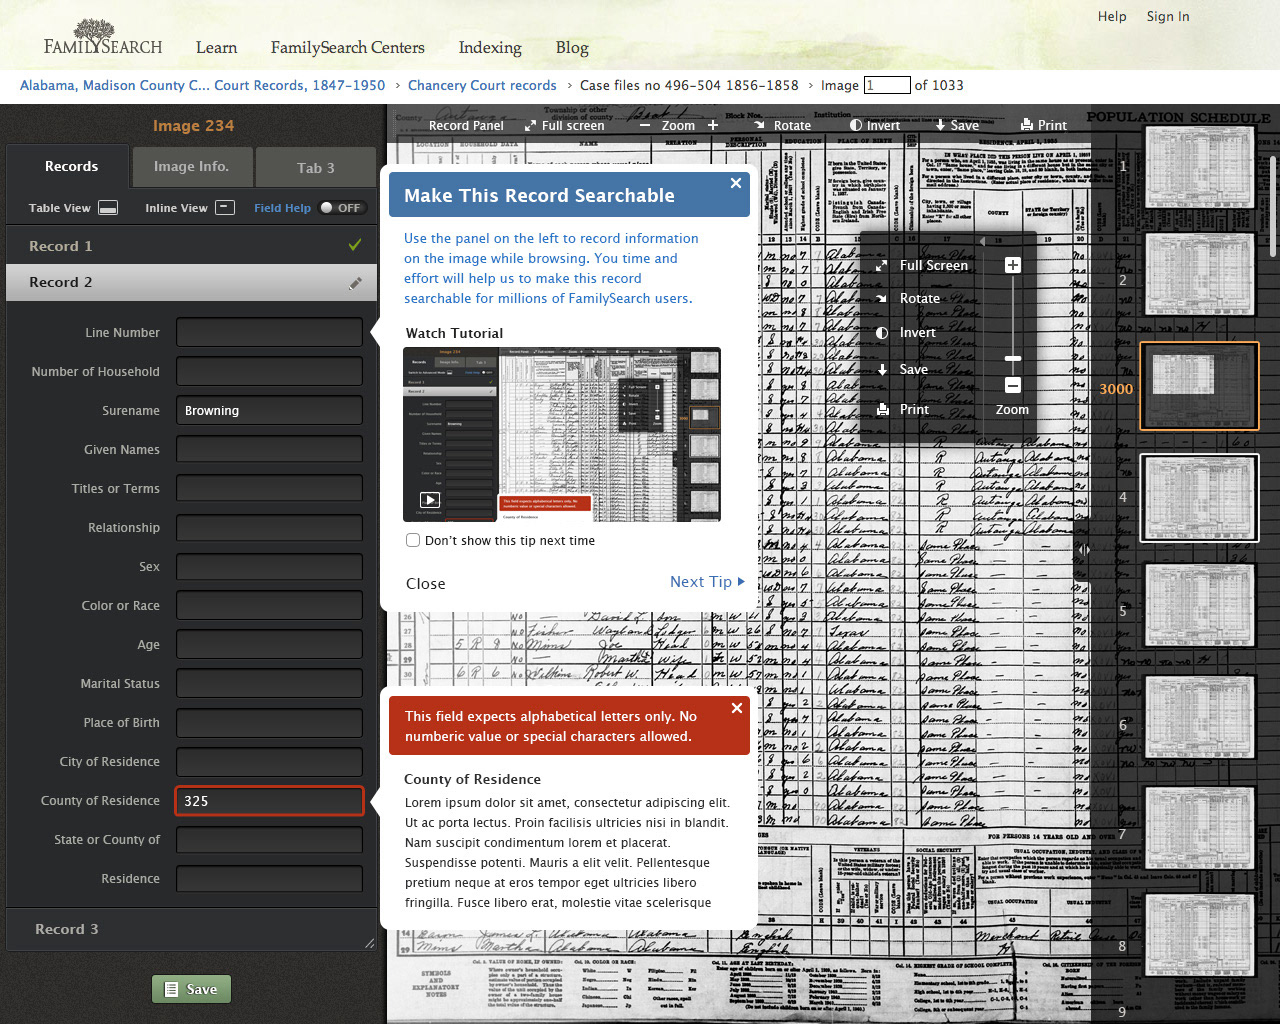Click the Inline View icon
Image resolution: width=1280 pixels, height=1024 pixels.
point(226,207)
